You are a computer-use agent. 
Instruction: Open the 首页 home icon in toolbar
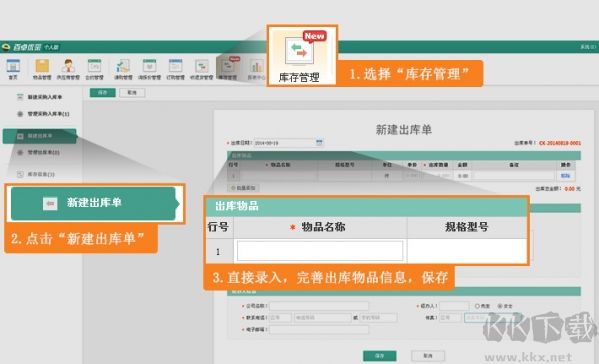pos(13,69)
